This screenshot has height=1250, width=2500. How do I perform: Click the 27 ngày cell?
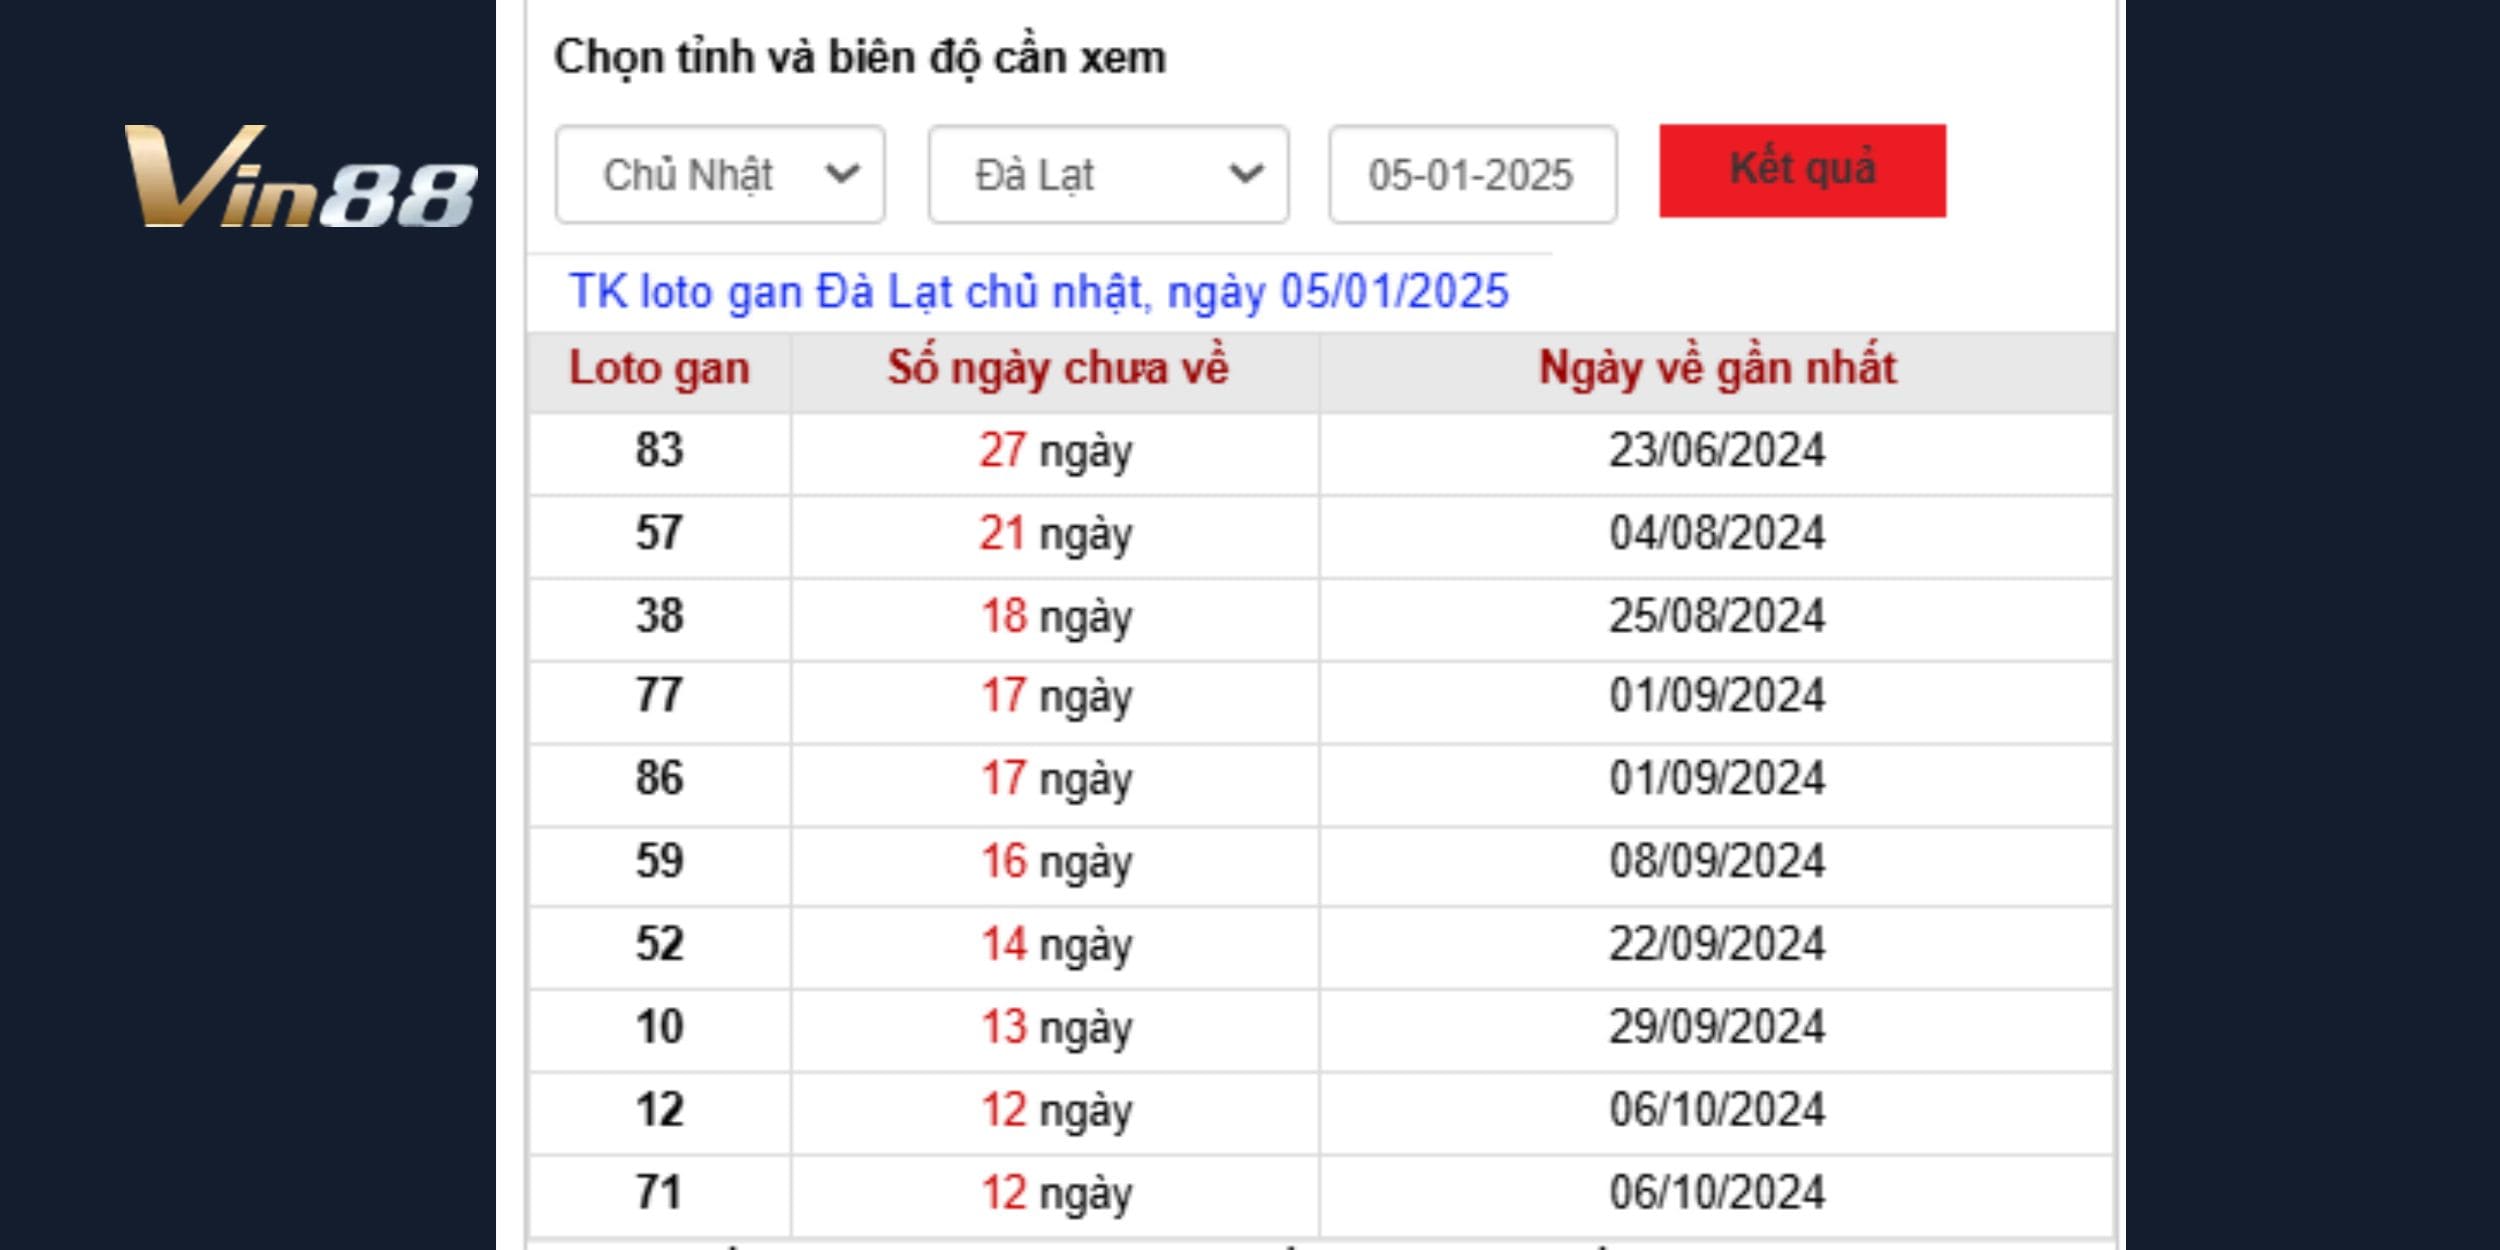[x=1056, y=452]
